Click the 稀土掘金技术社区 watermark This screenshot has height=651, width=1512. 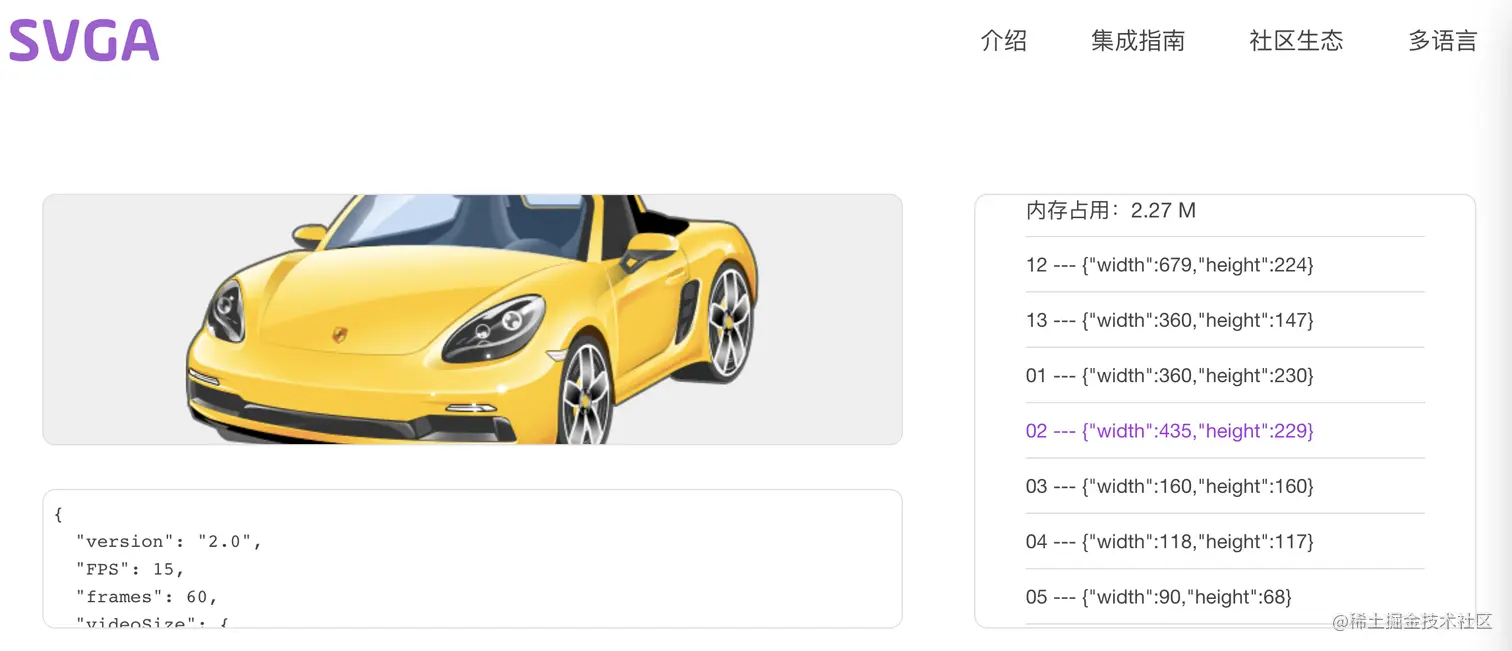[1412, 621]
